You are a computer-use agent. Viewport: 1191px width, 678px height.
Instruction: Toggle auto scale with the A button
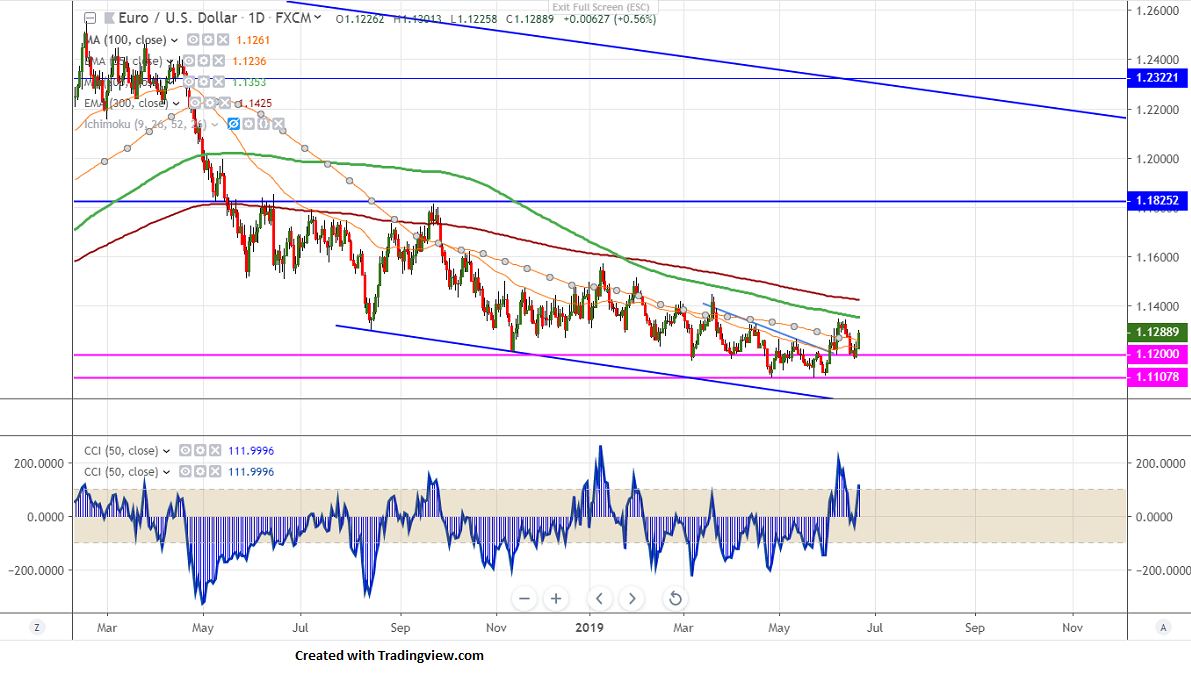tap(1163, 627)
